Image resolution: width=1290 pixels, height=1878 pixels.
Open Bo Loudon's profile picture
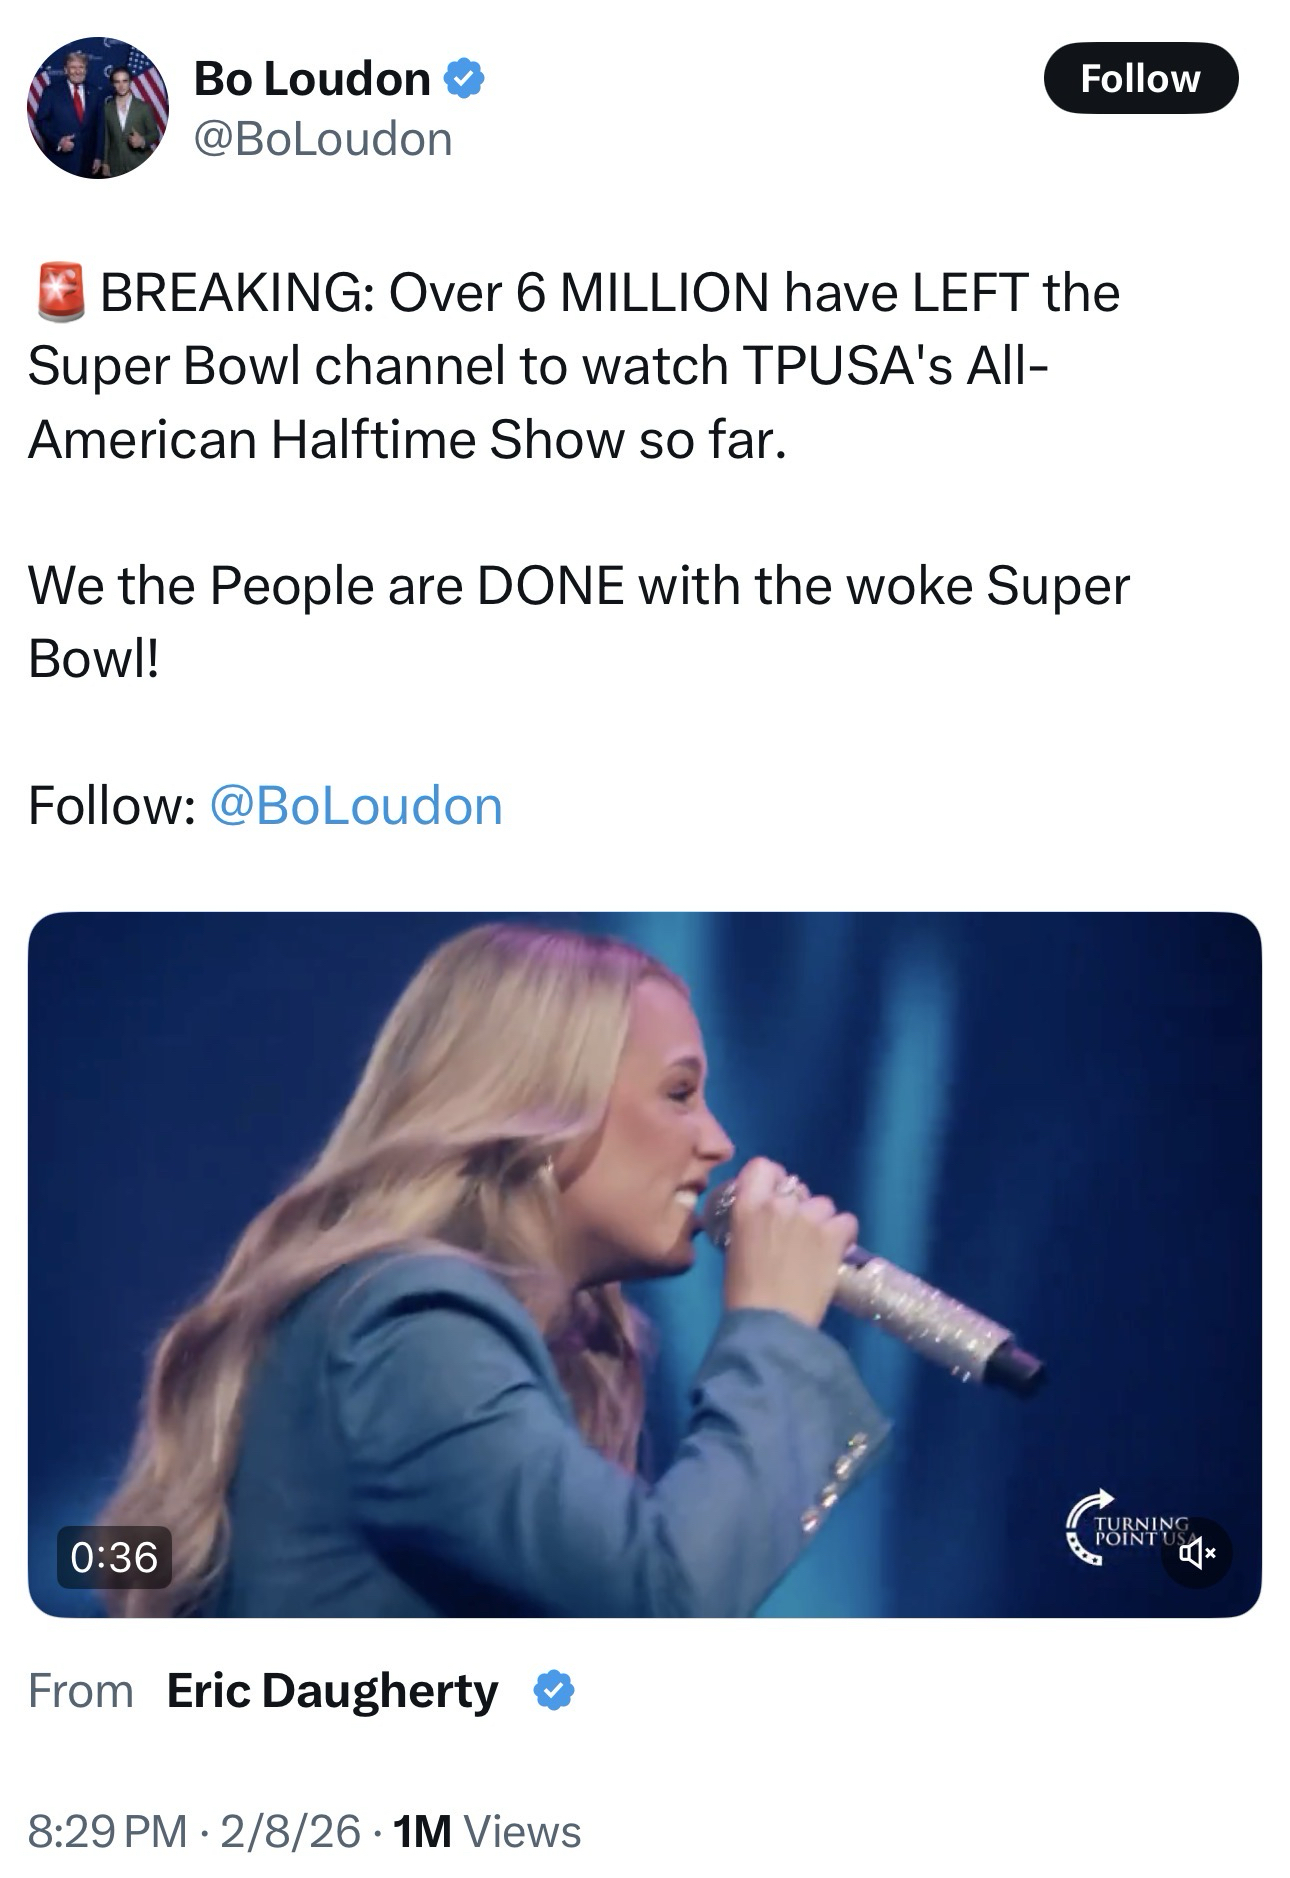(98, 108)
